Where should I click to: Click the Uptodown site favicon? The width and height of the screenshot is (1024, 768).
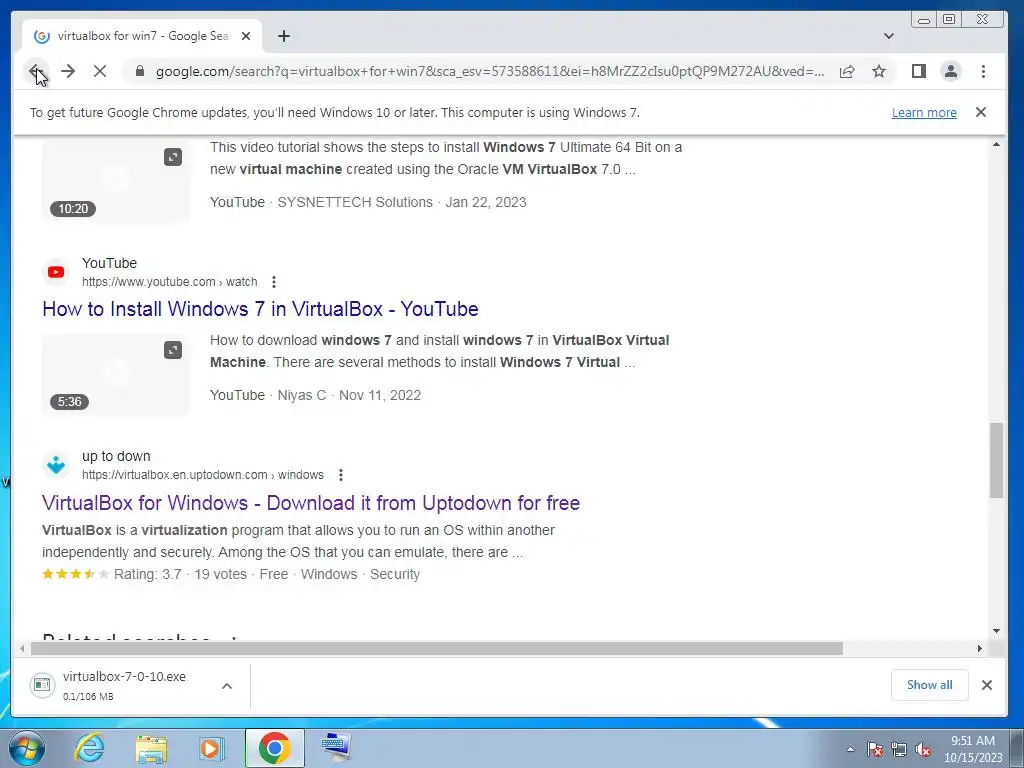[x=56, y=465]
